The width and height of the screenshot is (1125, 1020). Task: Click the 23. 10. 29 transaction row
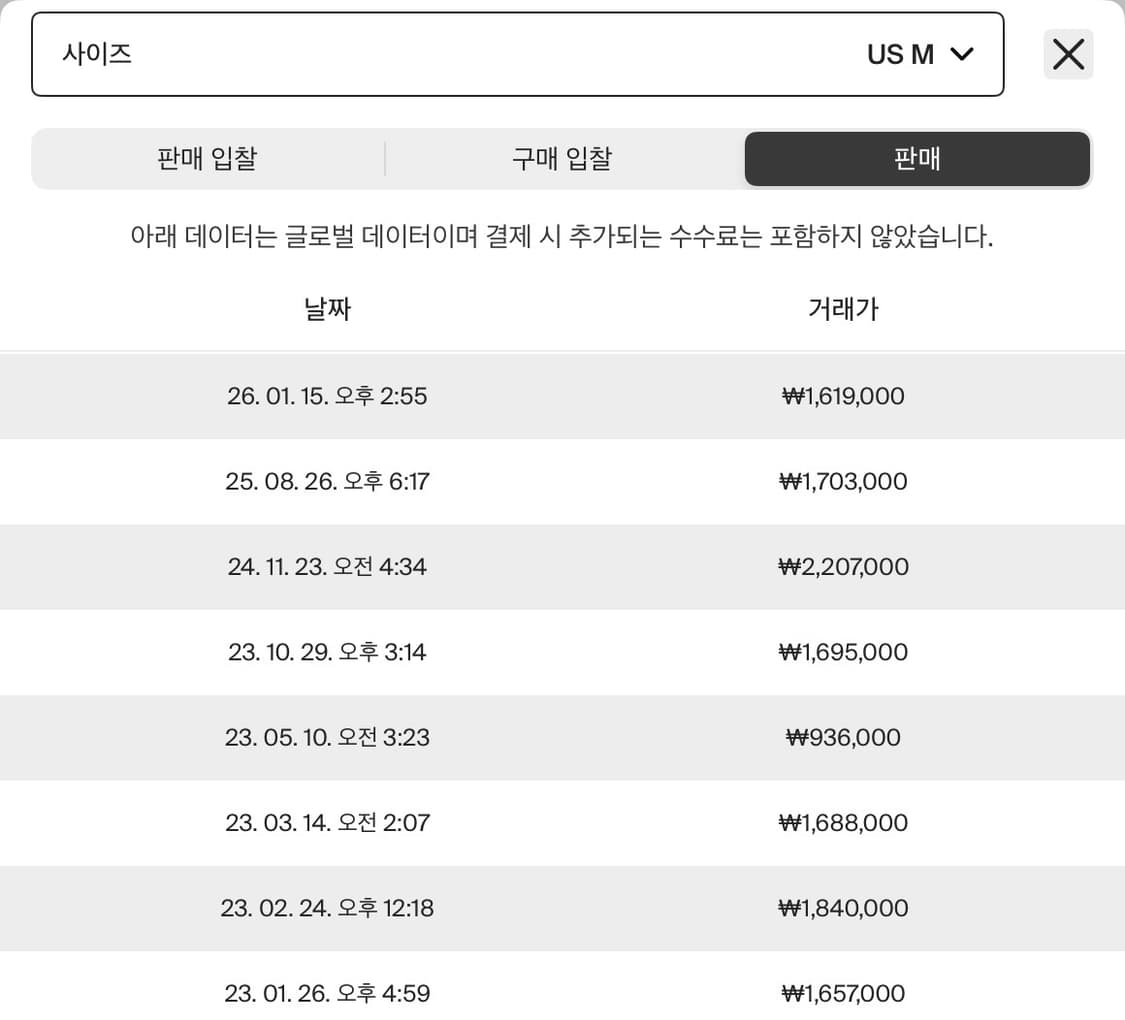(327, 653)
